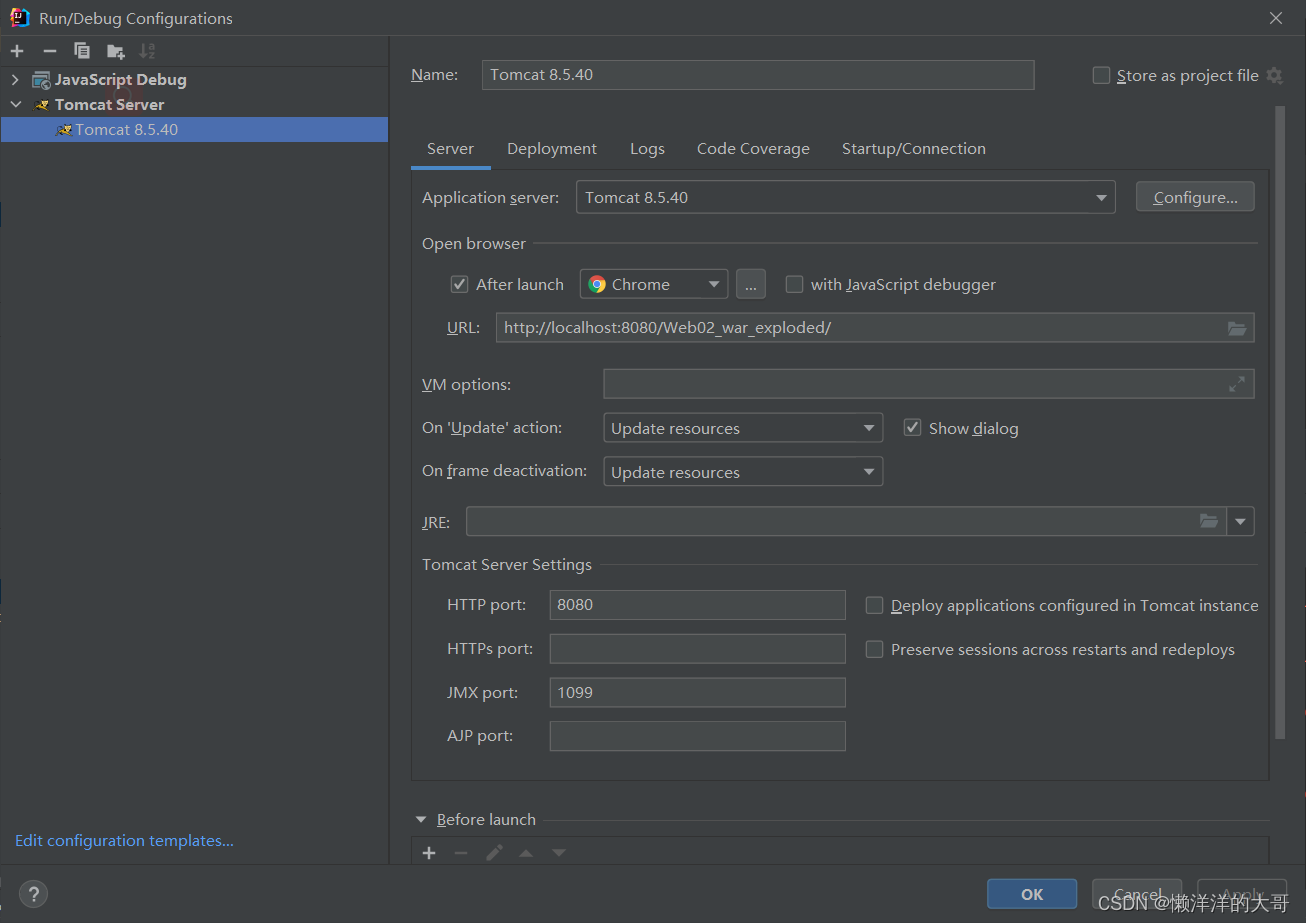Open browser selection ellipsis button
Image resolution: width=1306 pixels, height=923 pixels.
[x=751, y=284]
